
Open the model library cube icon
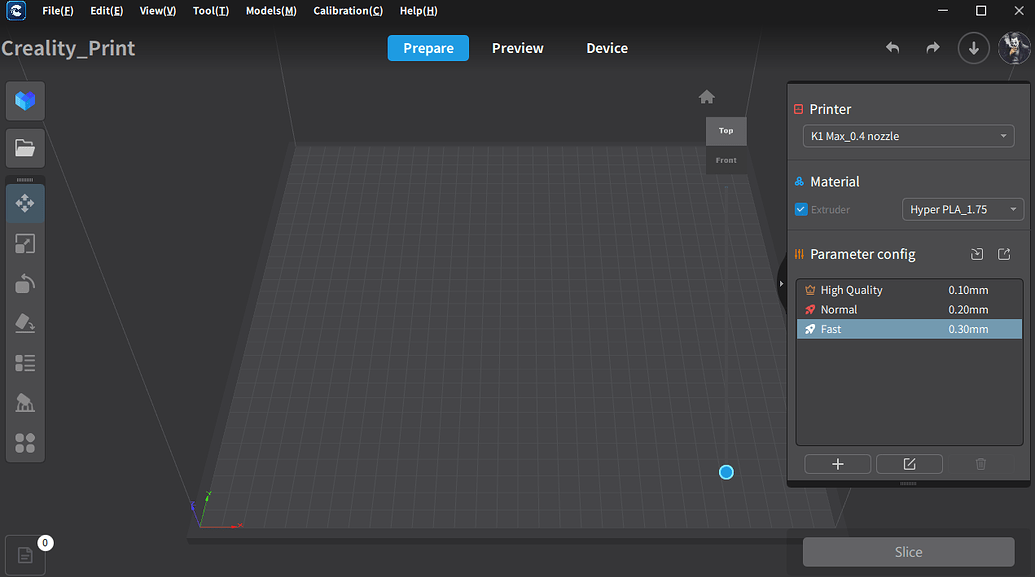24,101
